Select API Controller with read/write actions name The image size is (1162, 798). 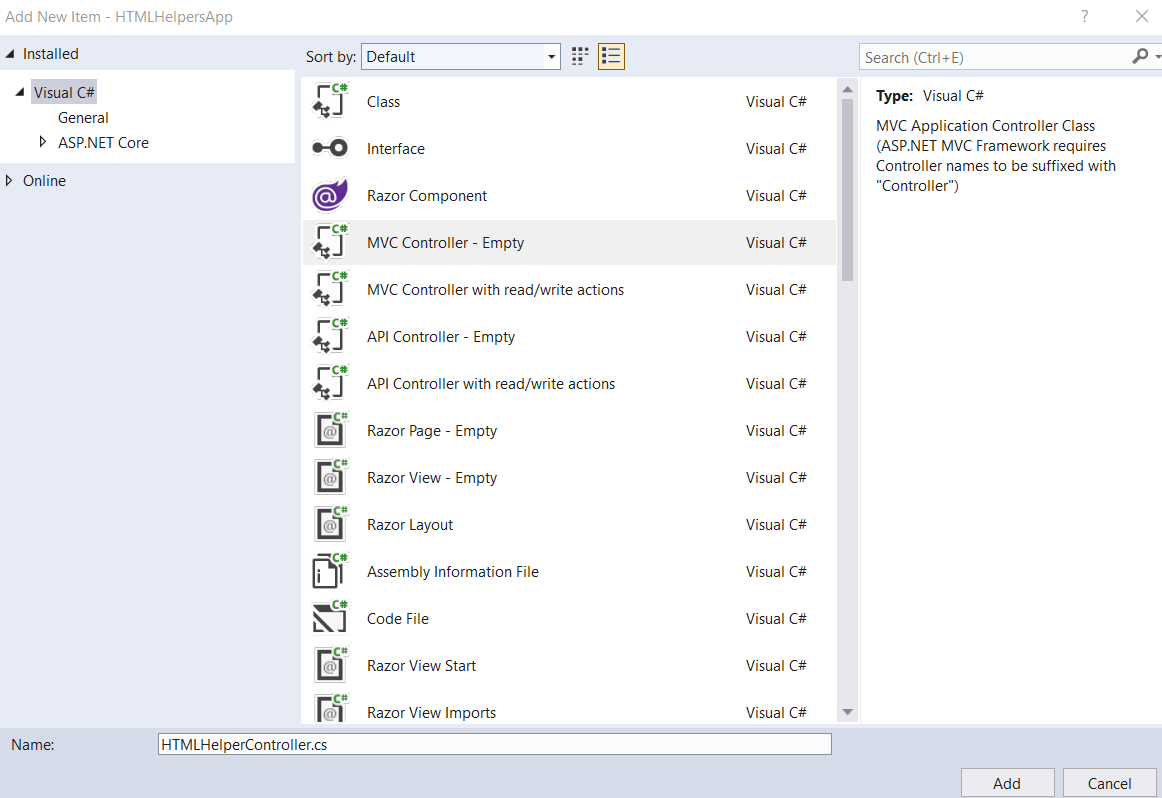pyautogui.click(x=491, y=384)
